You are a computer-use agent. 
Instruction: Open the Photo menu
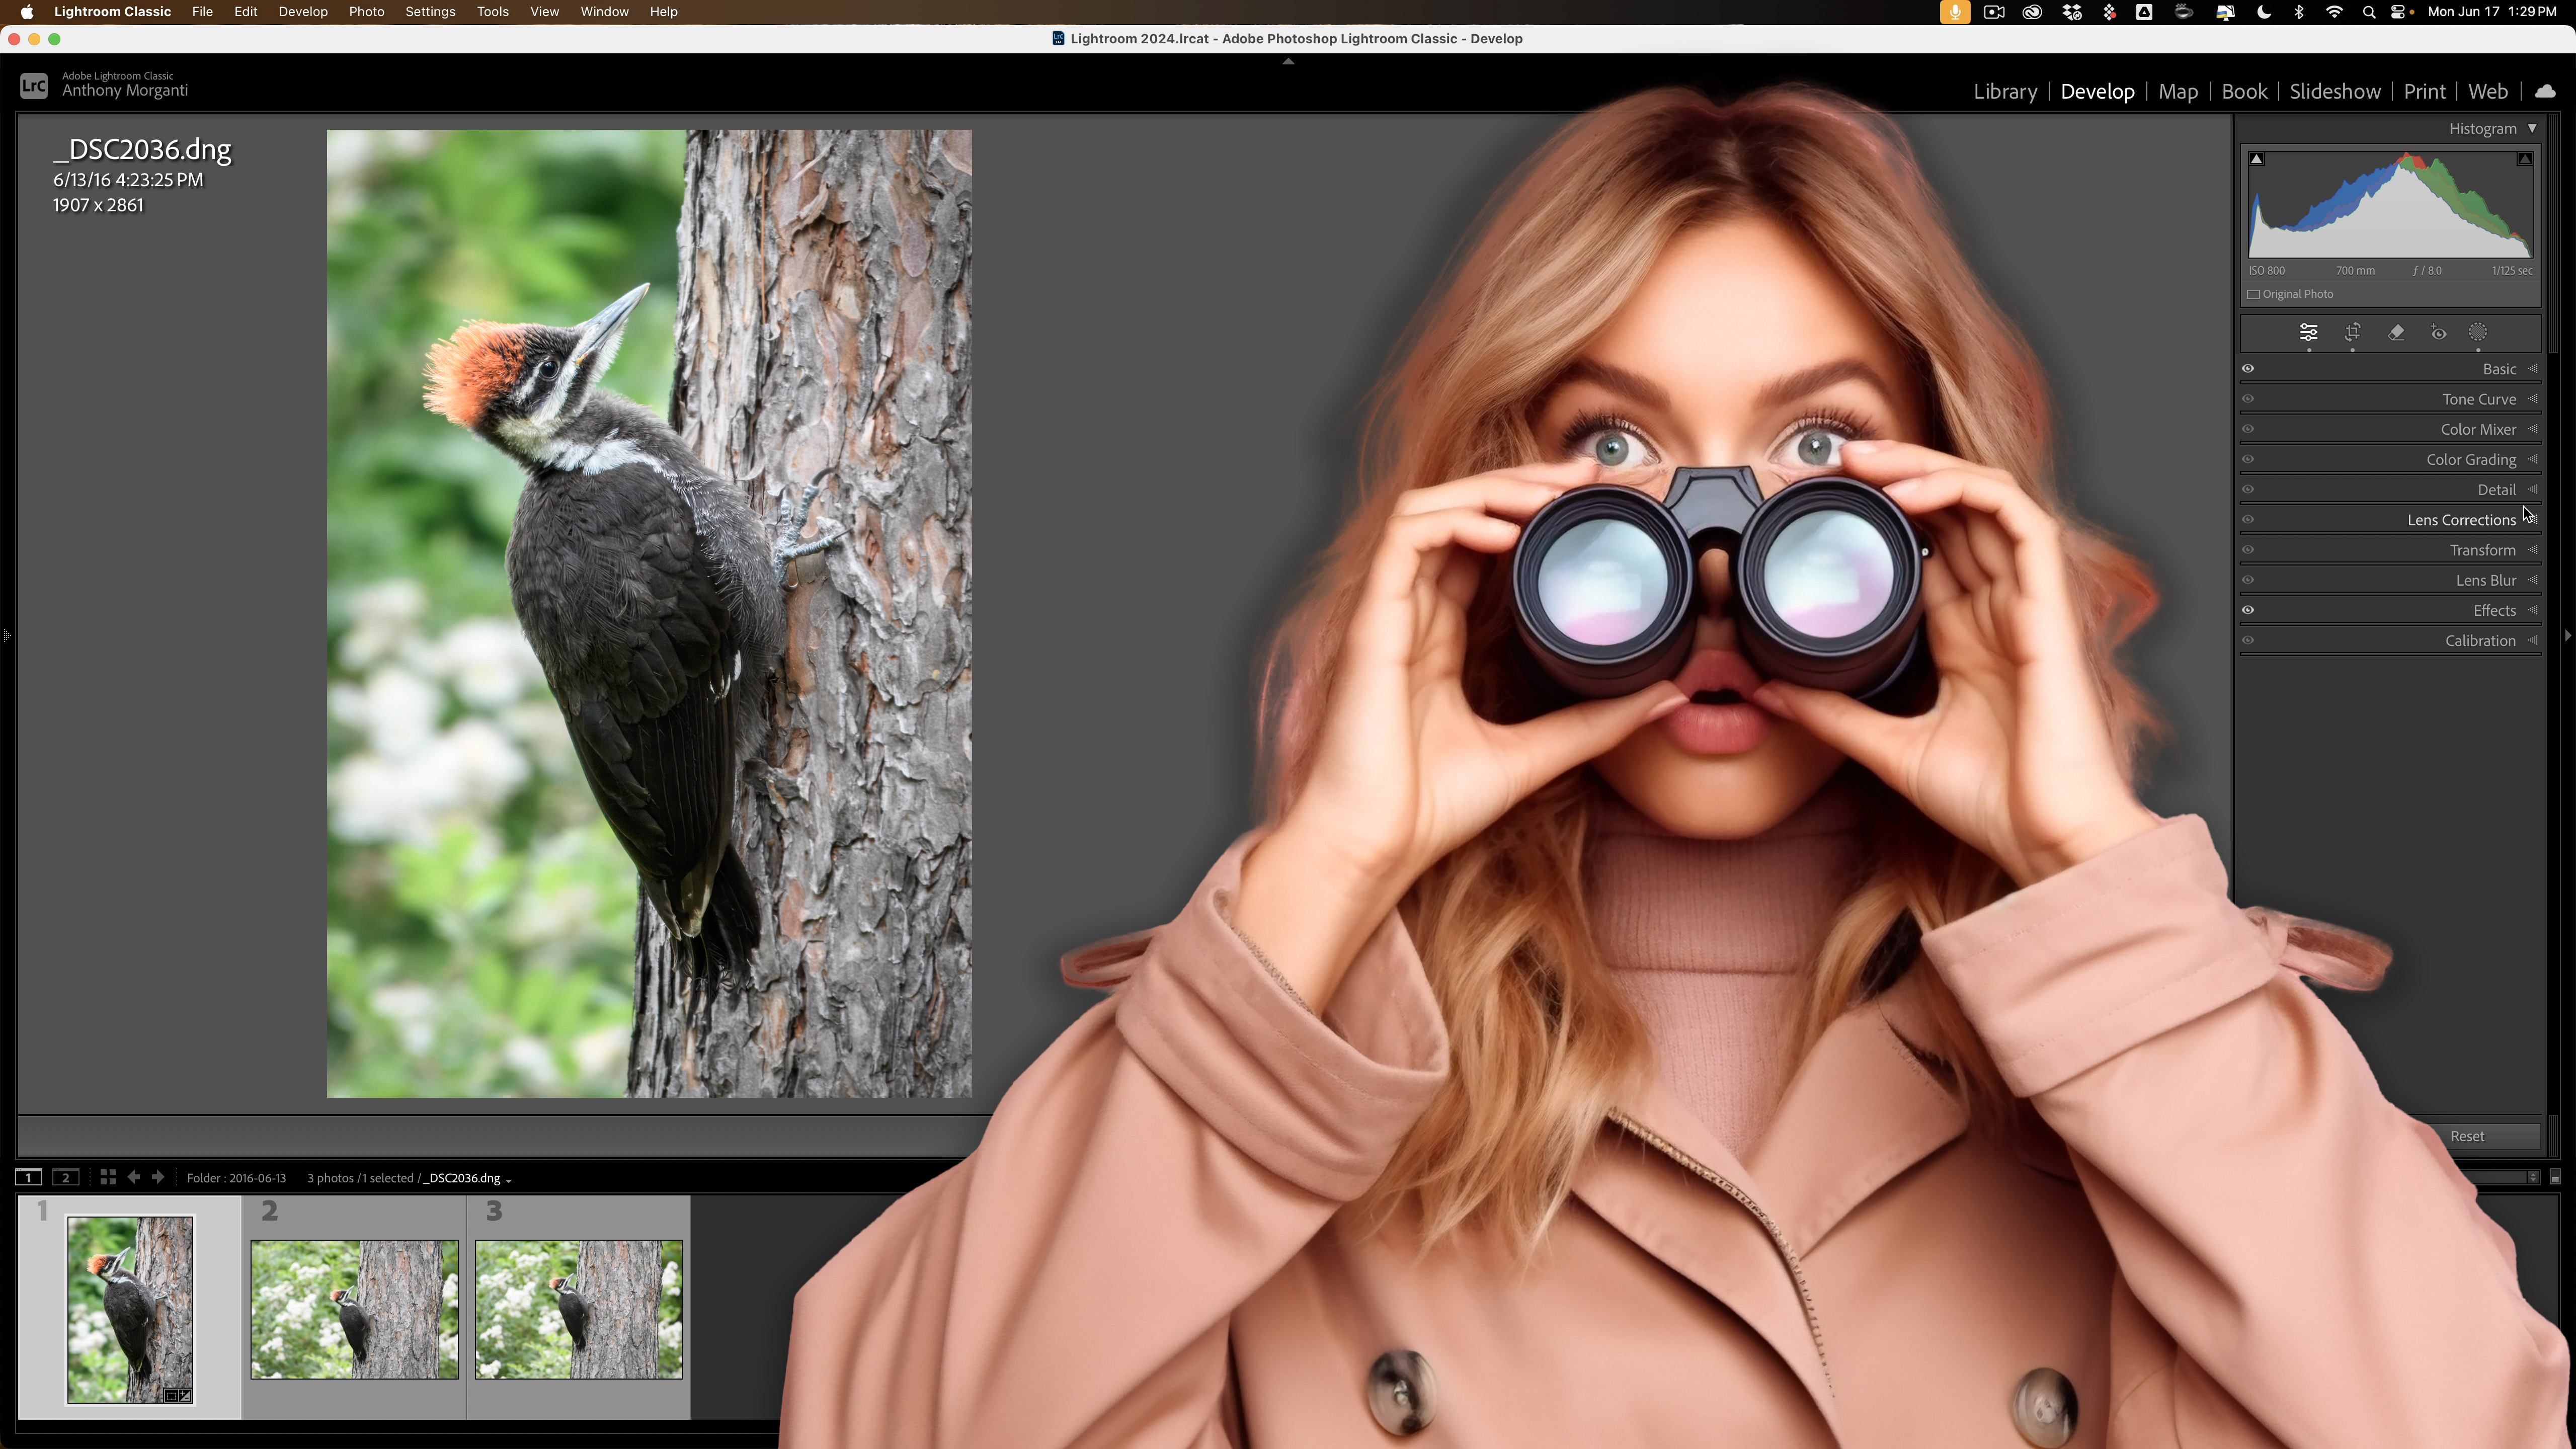tap(366, 12)
